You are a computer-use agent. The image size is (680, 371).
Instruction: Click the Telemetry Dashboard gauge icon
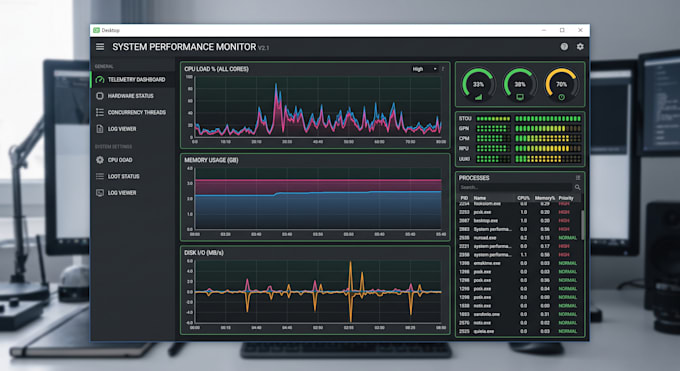click(100, 79)
